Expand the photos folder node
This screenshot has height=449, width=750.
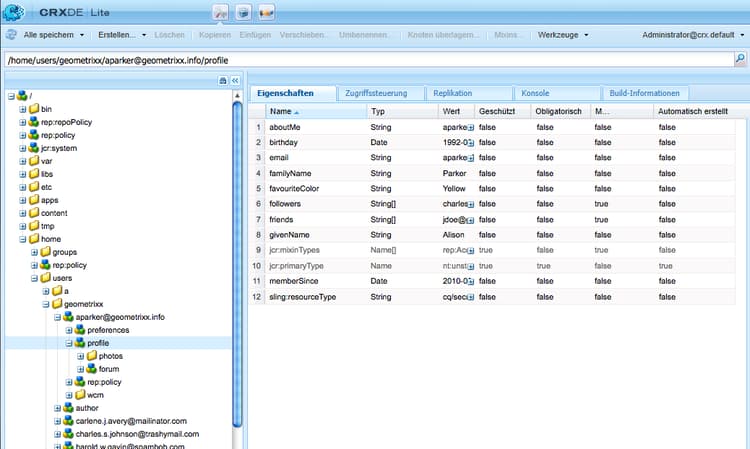81,356
